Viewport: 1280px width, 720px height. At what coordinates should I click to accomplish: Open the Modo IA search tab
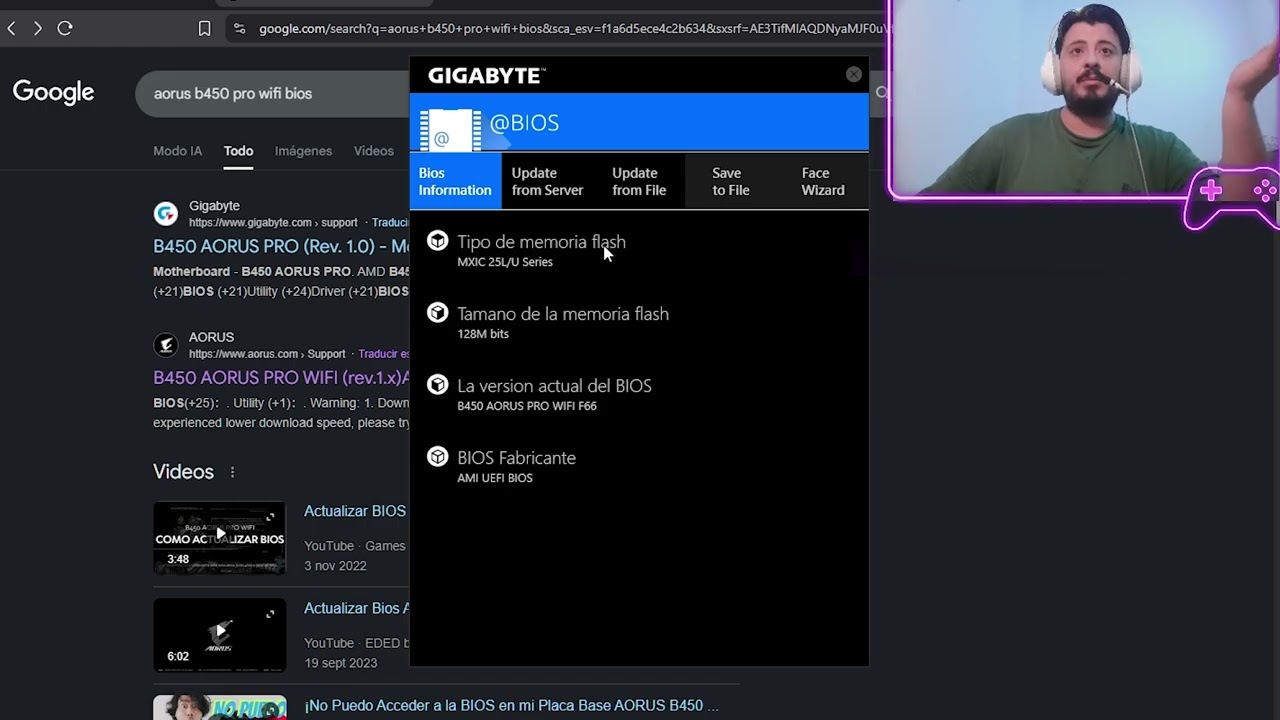177,151
